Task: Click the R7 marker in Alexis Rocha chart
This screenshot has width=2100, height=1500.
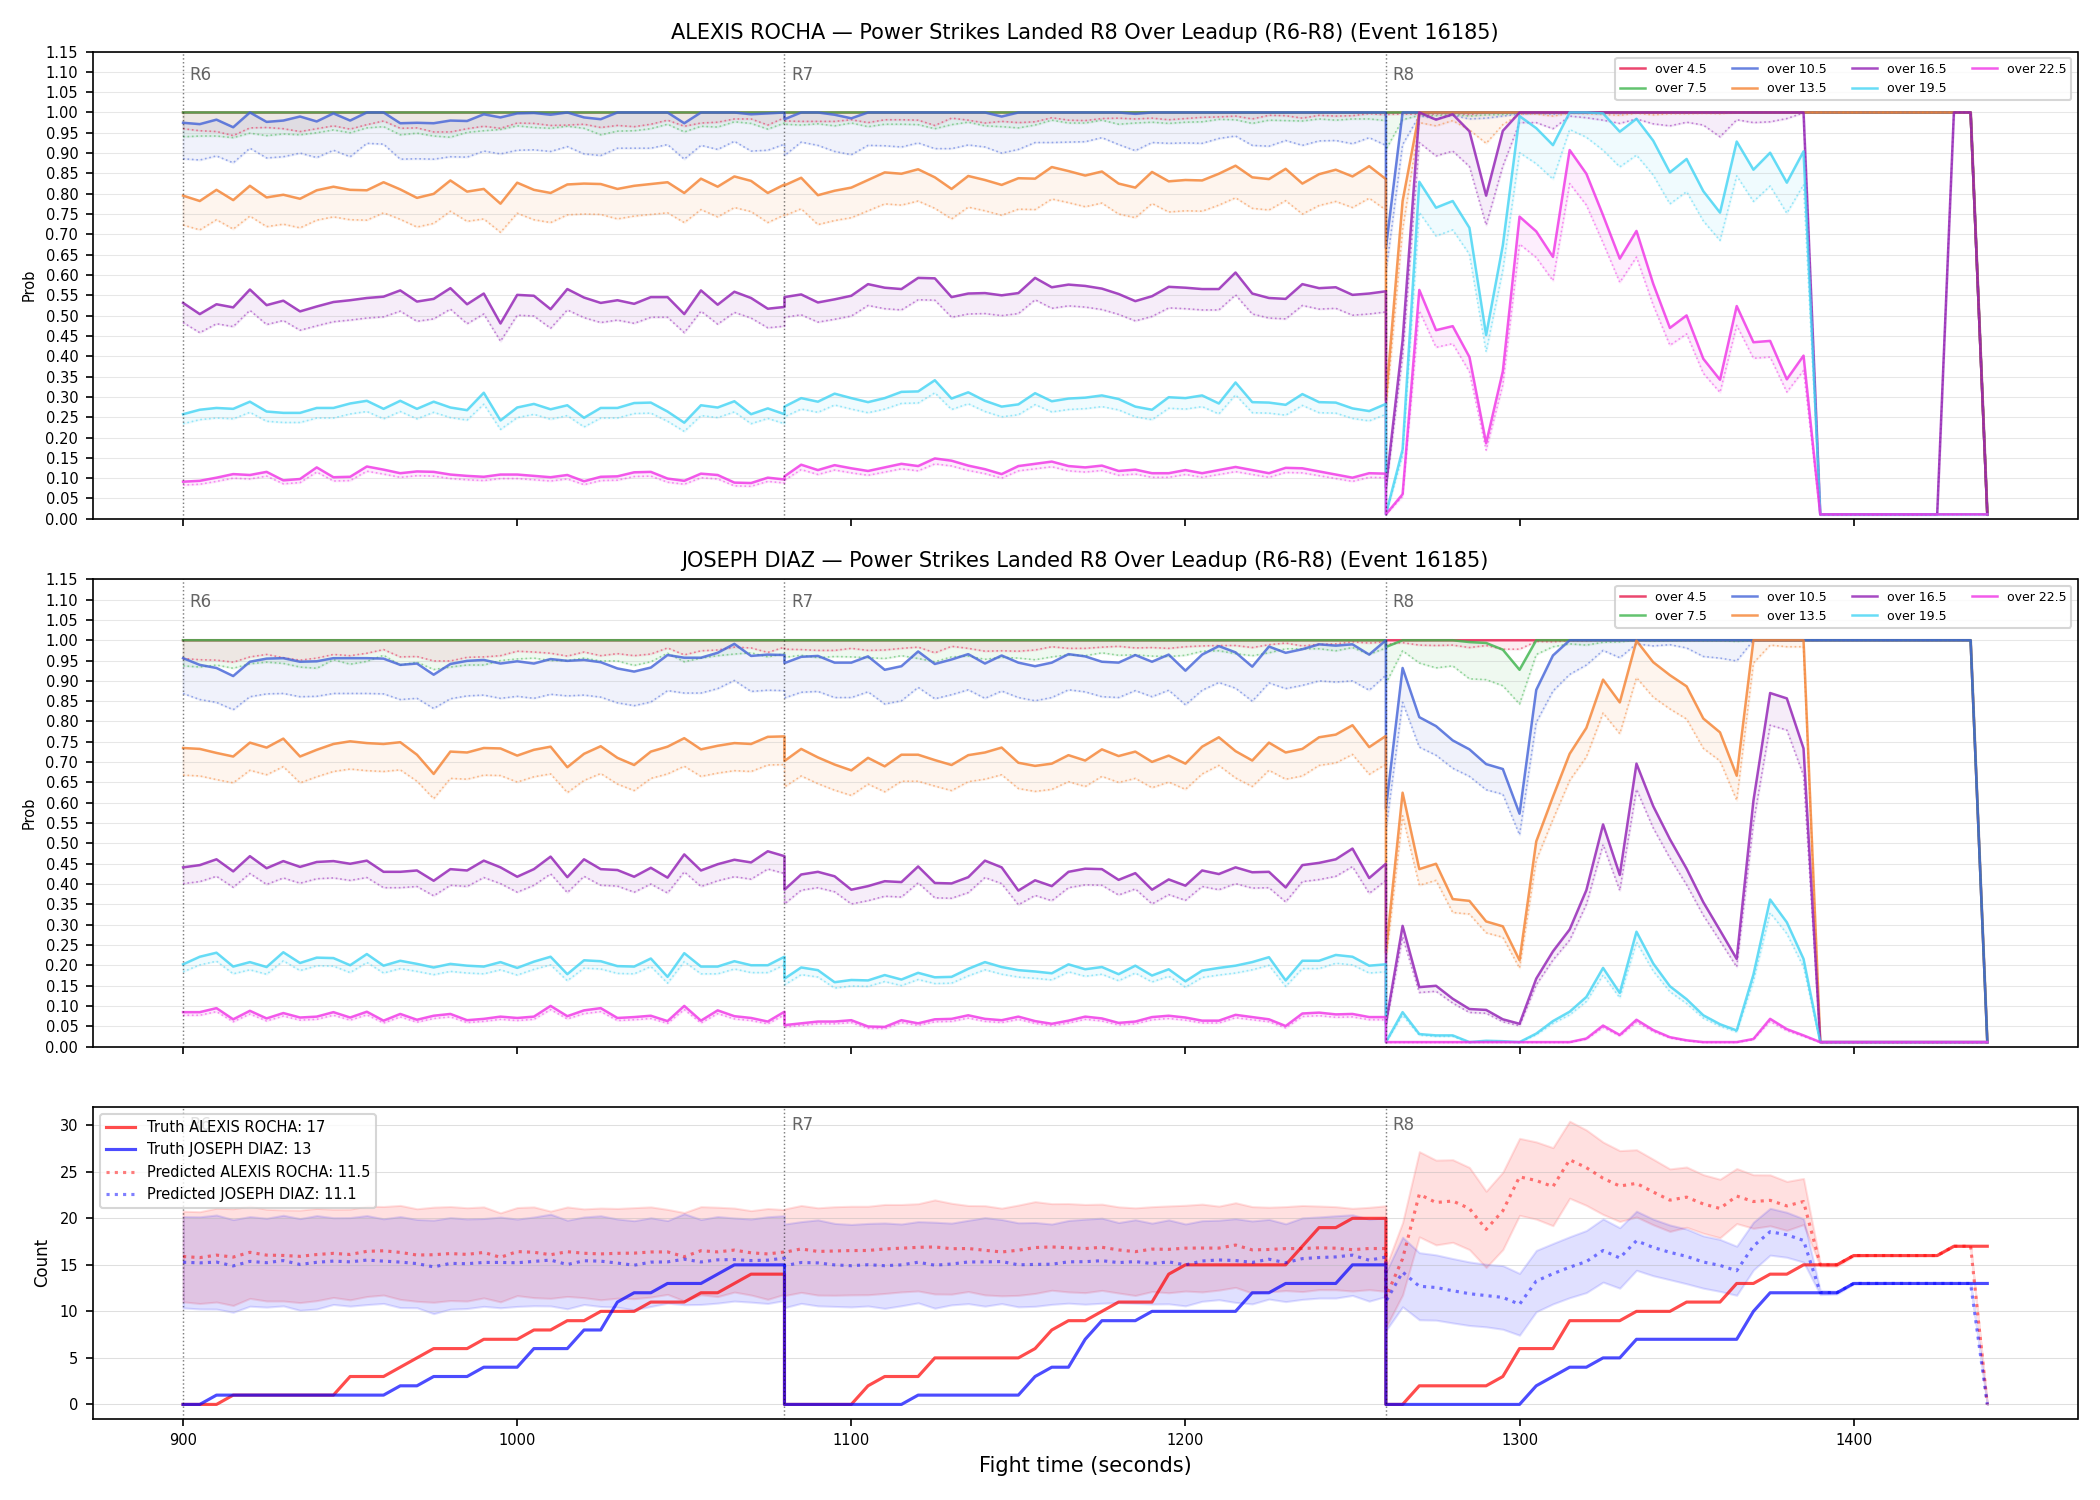Action: pyautogui.click(x=802, y=74)
